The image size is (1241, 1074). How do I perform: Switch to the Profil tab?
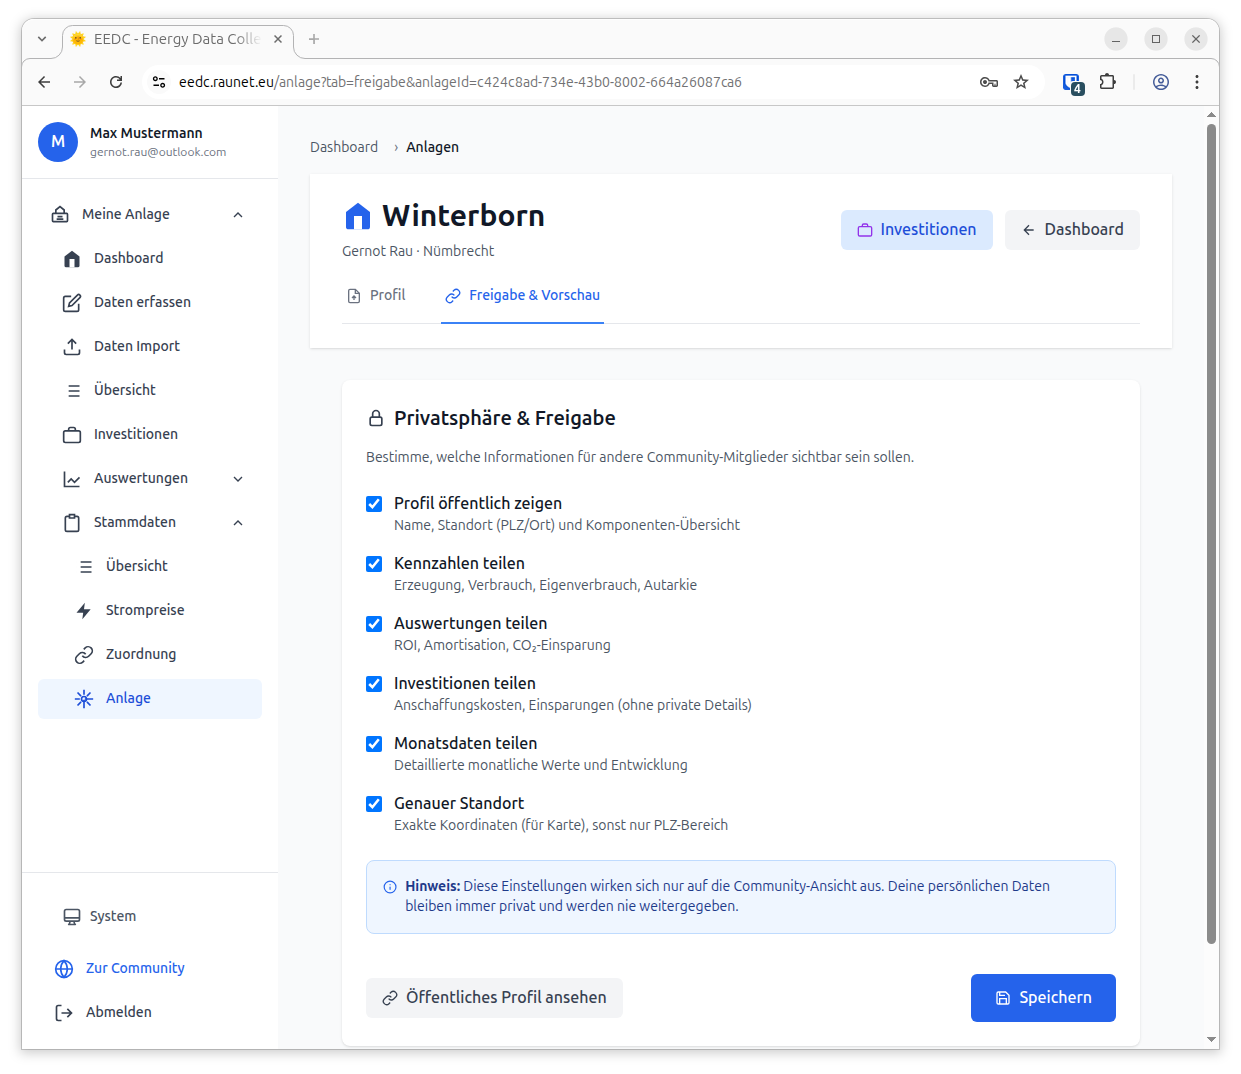(x=376, y=295)
